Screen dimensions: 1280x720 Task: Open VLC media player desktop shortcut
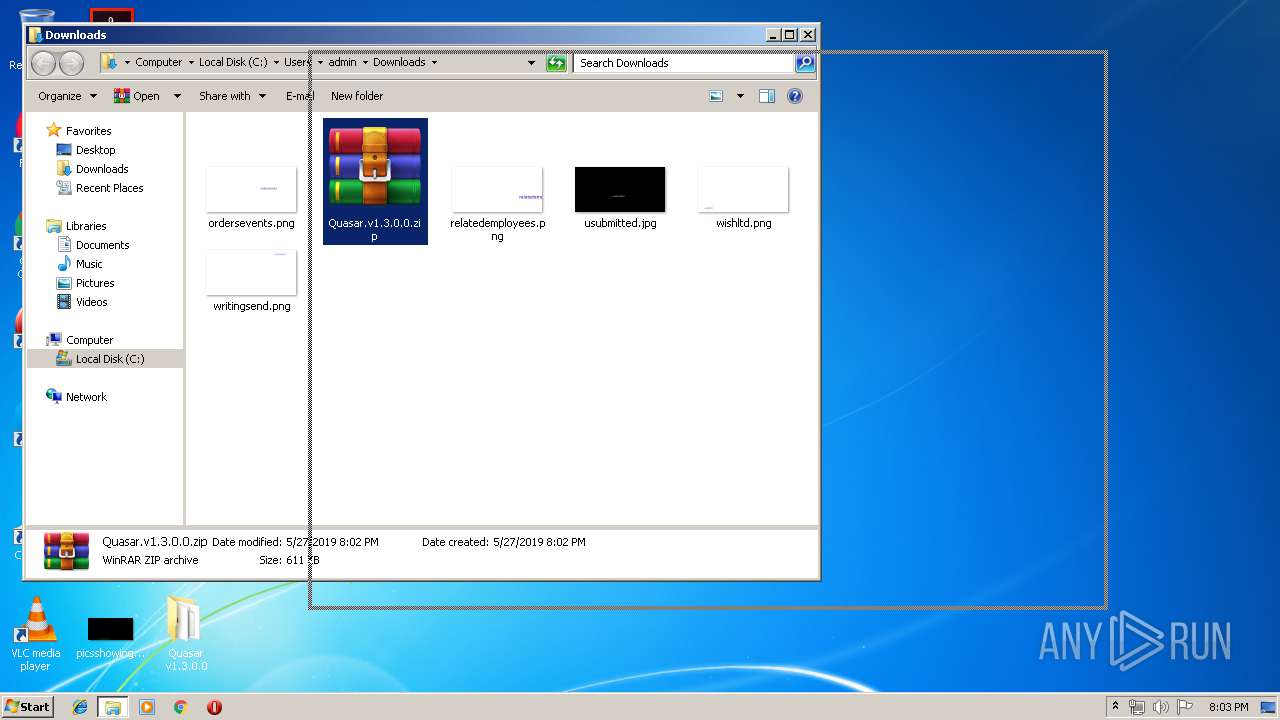click(x=35, y=634)
